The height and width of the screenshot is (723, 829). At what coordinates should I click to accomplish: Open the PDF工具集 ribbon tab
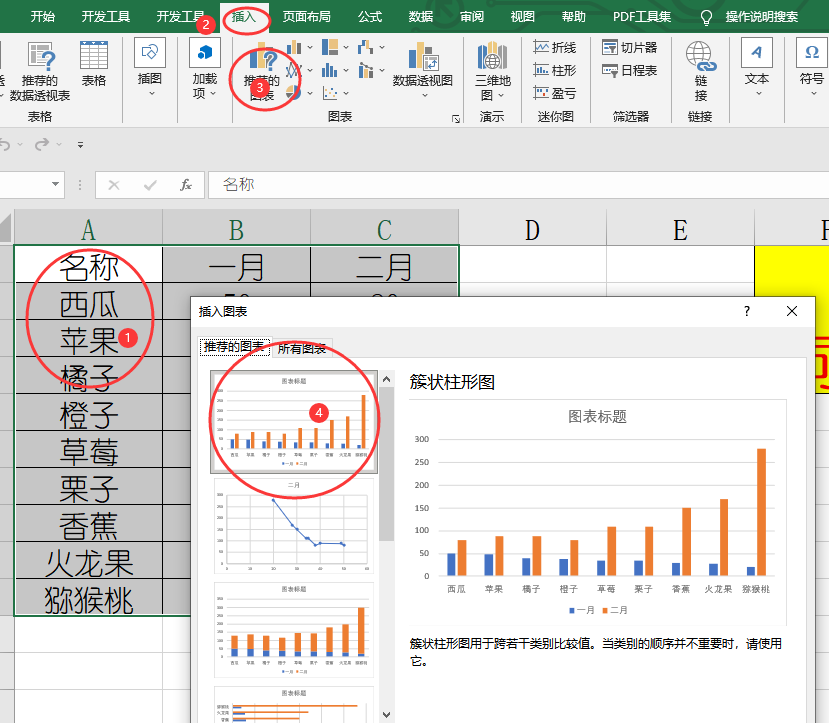642,17
